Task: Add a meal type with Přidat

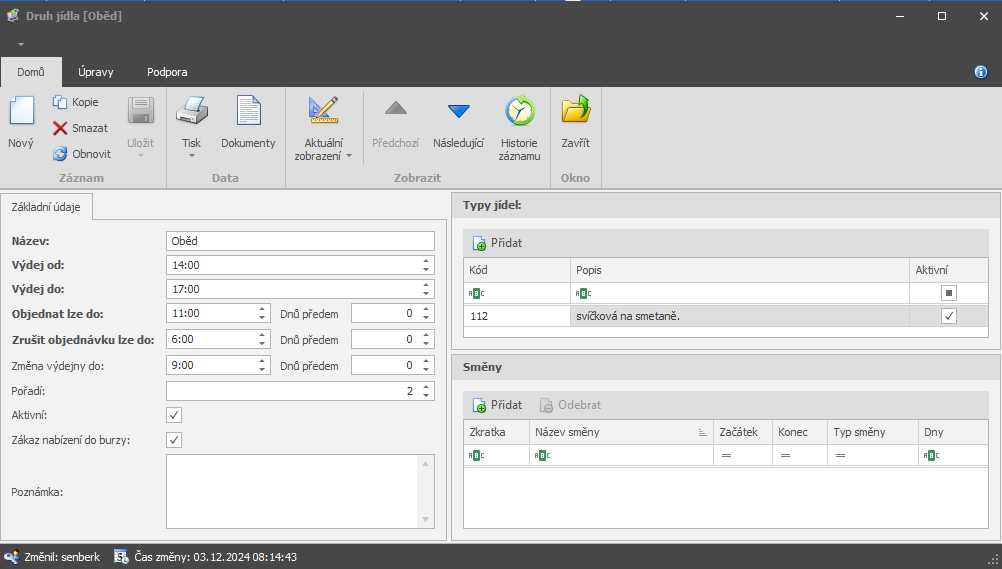Action: pos(497,243)
